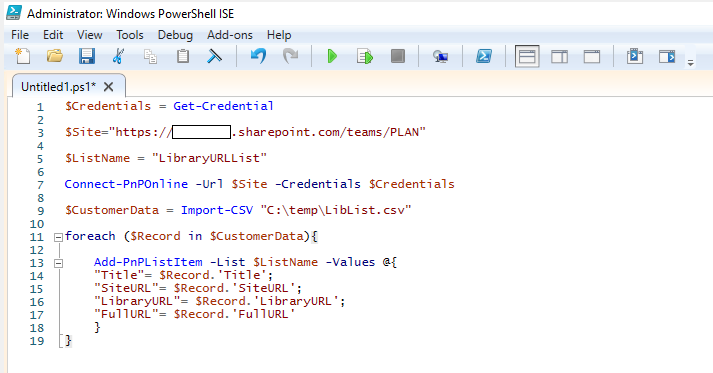This screenshot has height=373, width=713.
Task: Open the Help menu
Action: click(x=279, y=35)
